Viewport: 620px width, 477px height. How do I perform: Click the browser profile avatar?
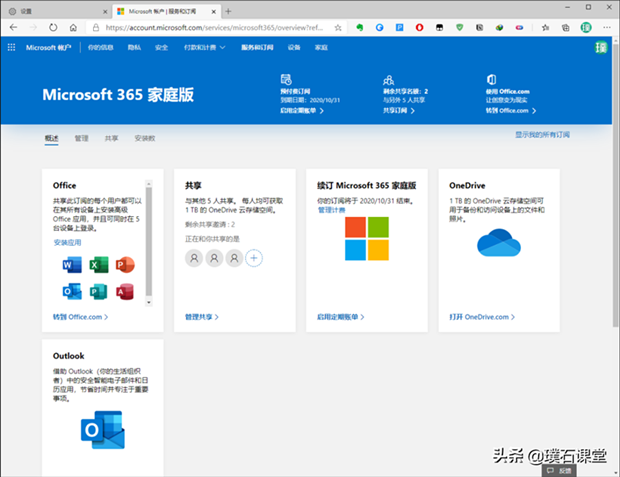click(x=586, y=27)
